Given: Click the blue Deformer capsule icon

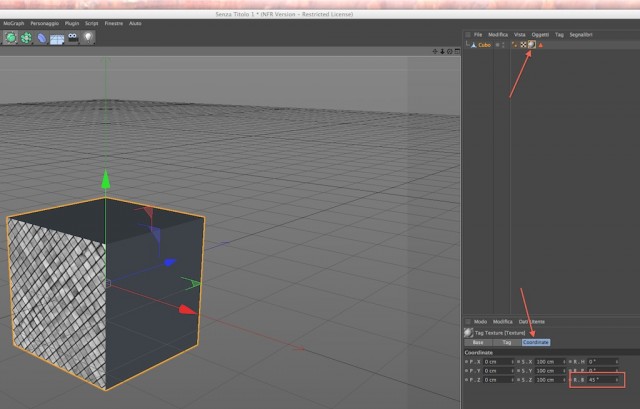Looking at the screenshot, I should click(42, 38).
